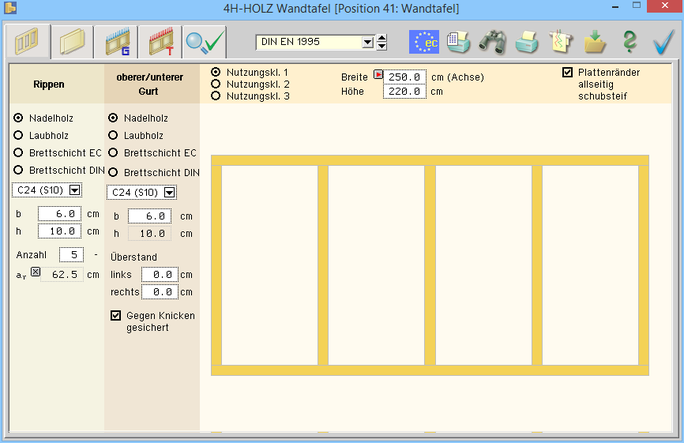Select Laubholz for Rippen
Image resolution: width=684 pixels, height=443 pixels.
pyautogui.click(x=17, y=135)
